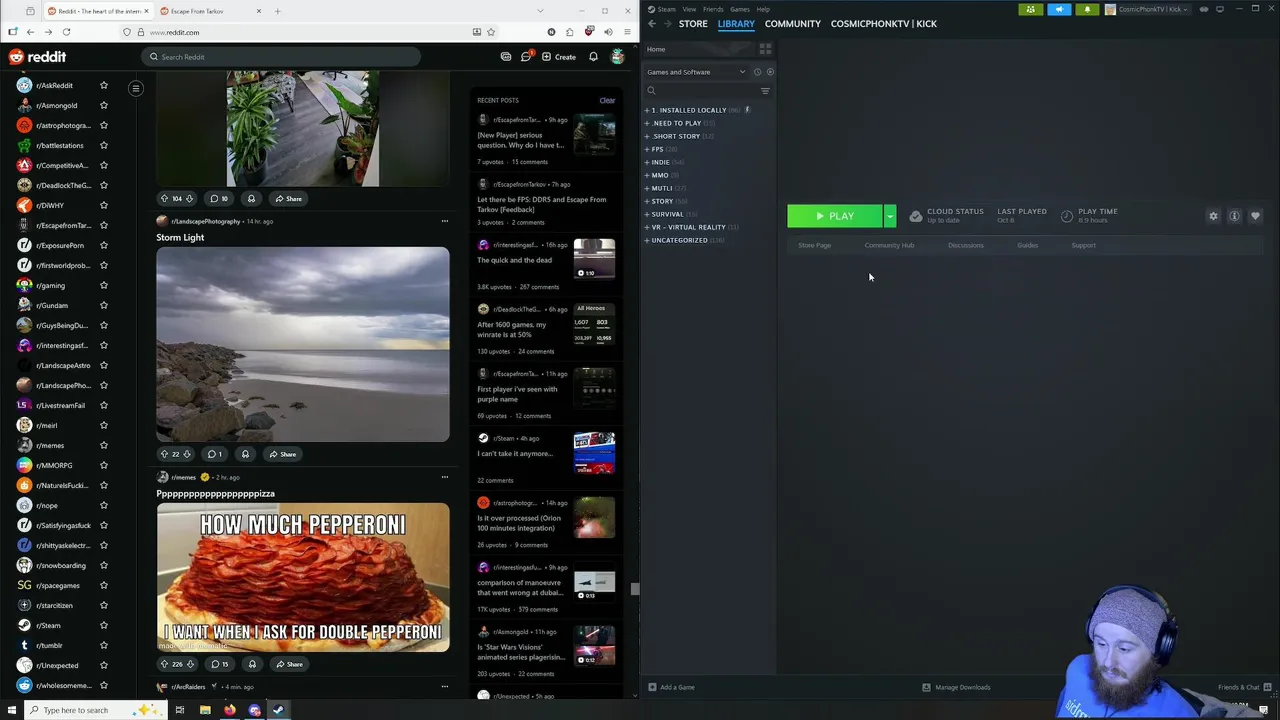Viewport: 1280px width, 720px height.
Task: Open game settings gear in Steam
Action: click(1213, 216)
